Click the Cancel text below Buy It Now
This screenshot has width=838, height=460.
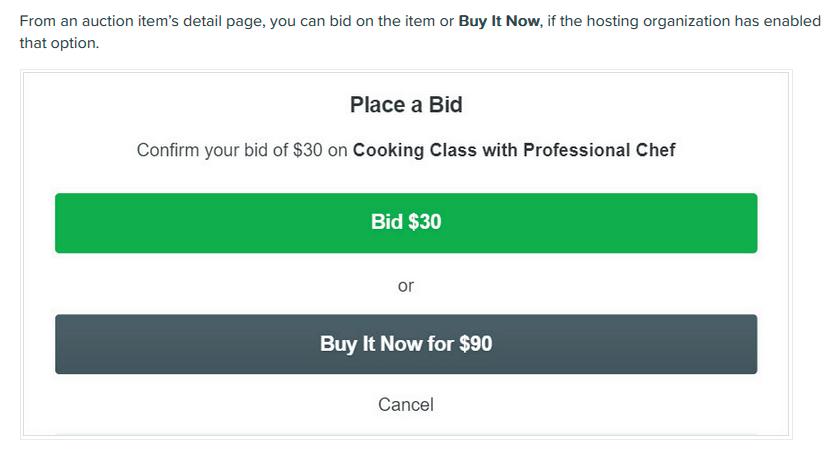(x=405, y=405)
